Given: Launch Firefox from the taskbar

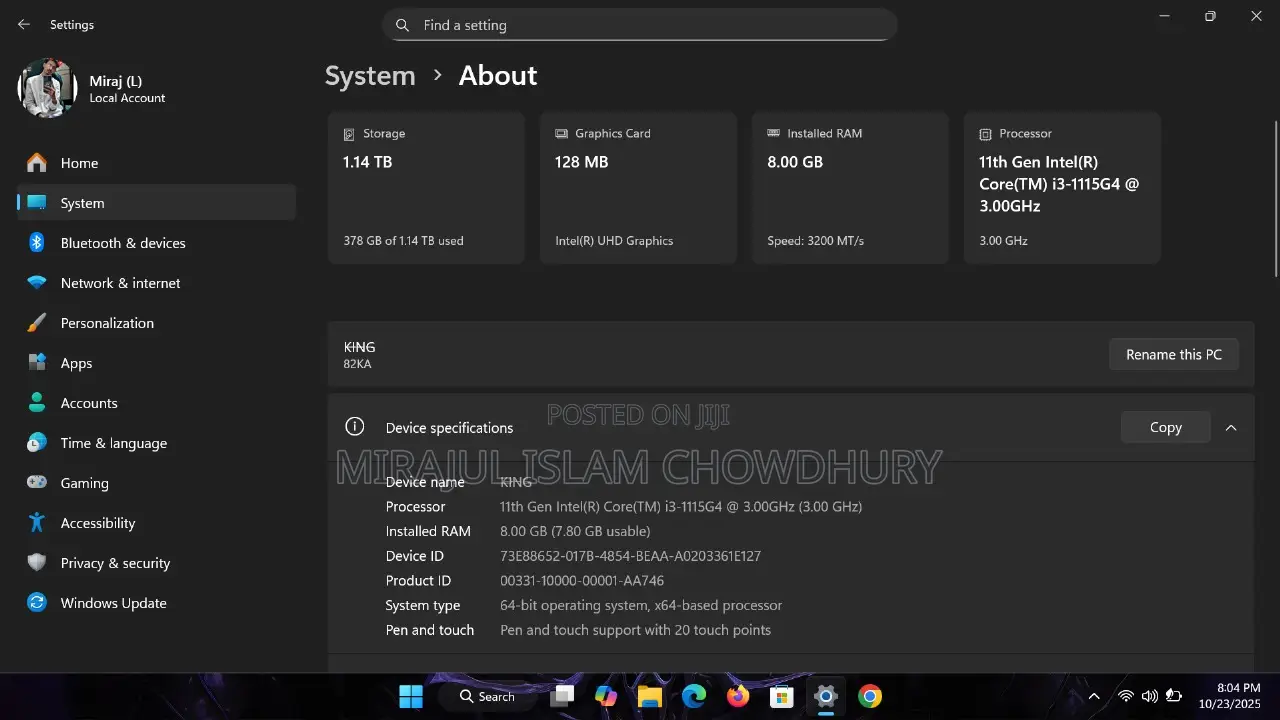Looking at the screenshot, I should pyautogui.click(x=738, y=696).
